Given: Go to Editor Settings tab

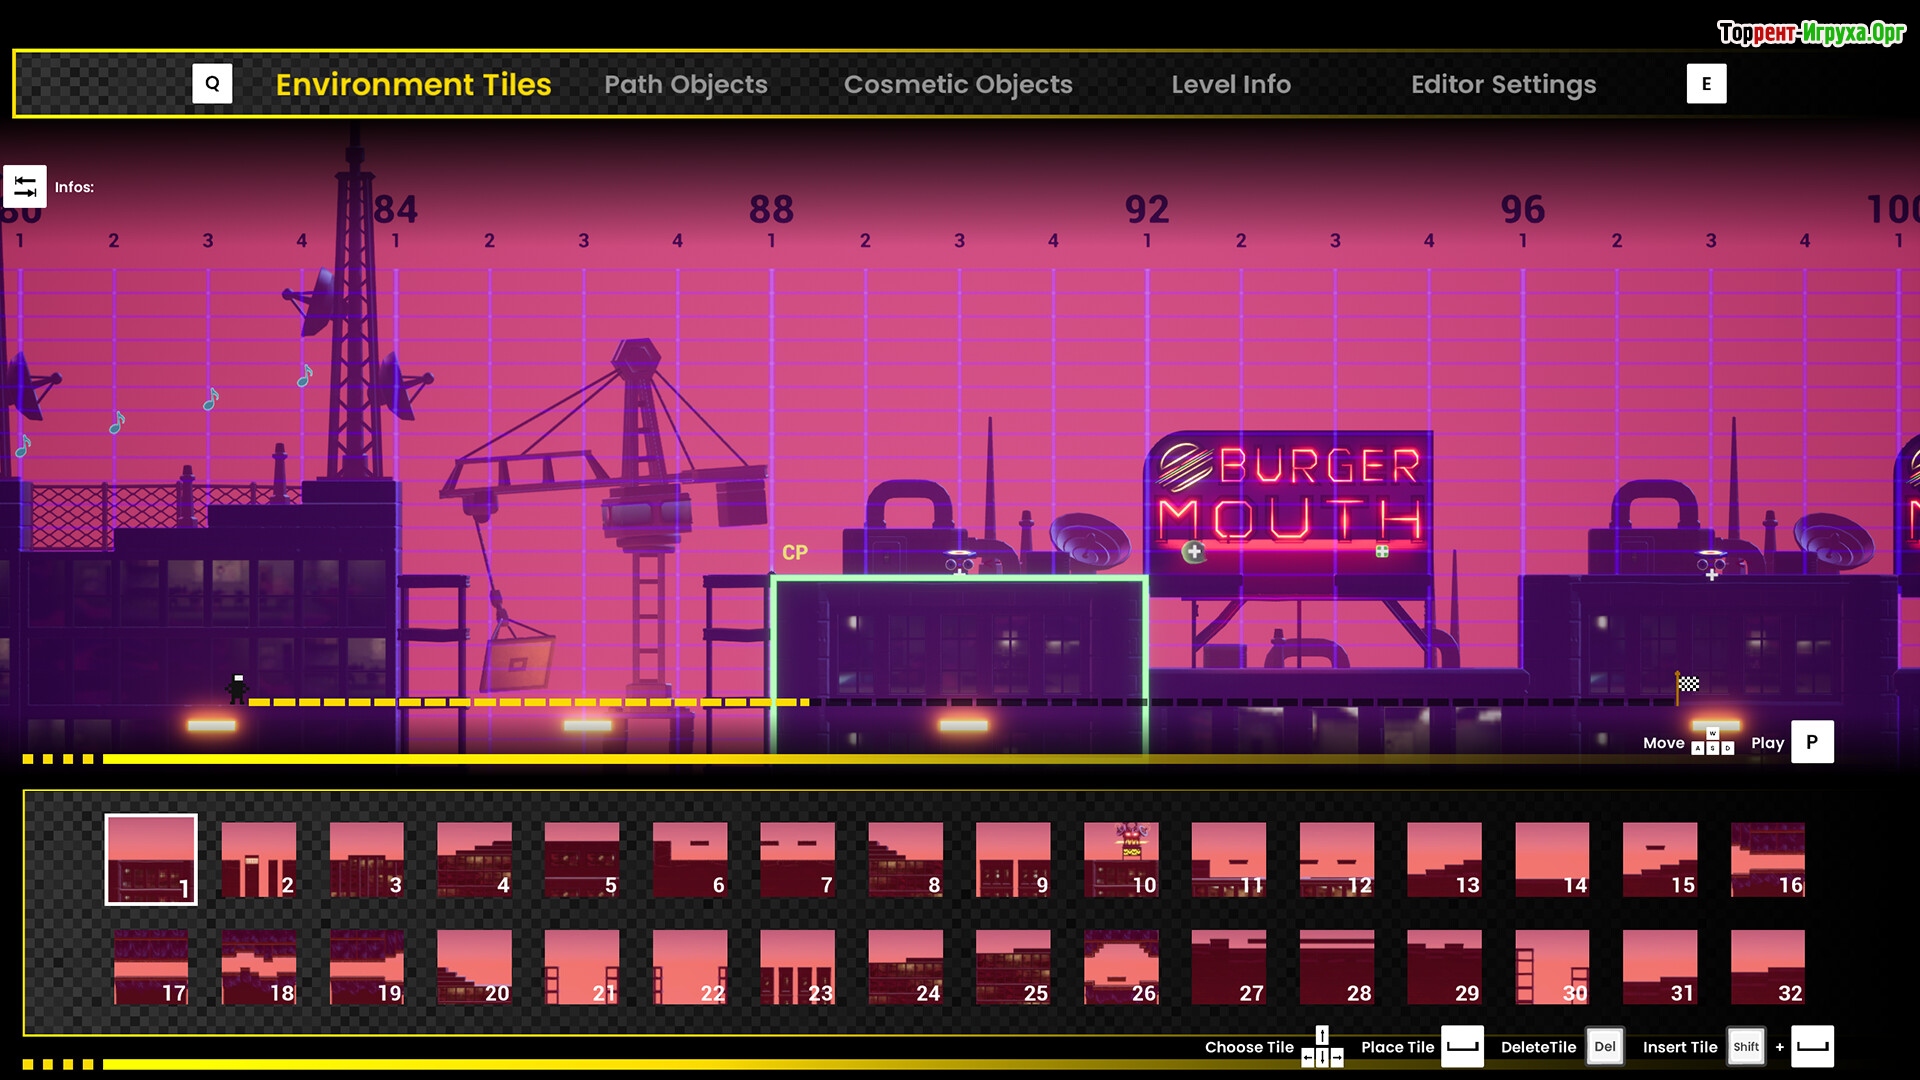Looking at the screenshot, I should (x=1503, y=85).
